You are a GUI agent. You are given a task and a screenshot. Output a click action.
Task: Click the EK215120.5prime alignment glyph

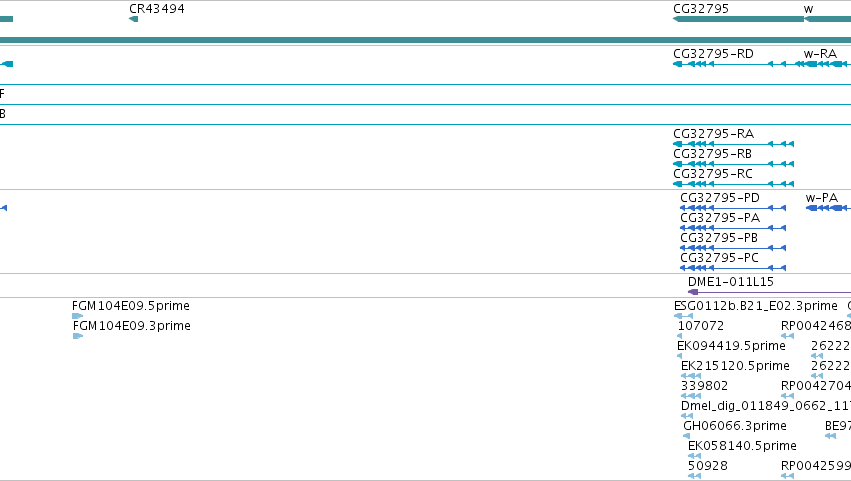(691, 376)
